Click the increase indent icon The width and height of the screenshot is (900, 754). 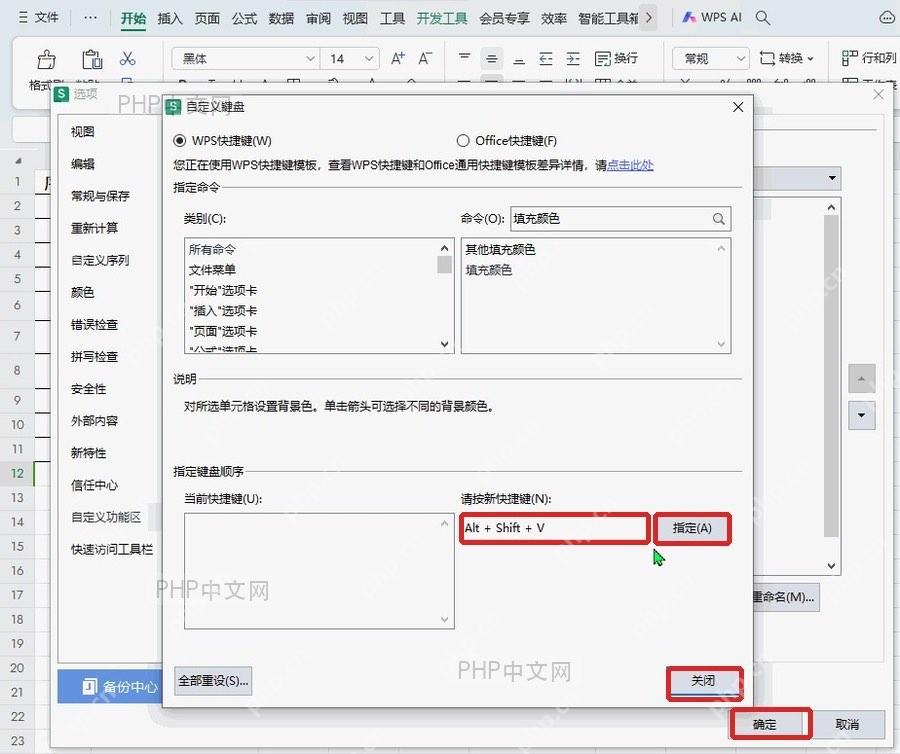(573, 58)
